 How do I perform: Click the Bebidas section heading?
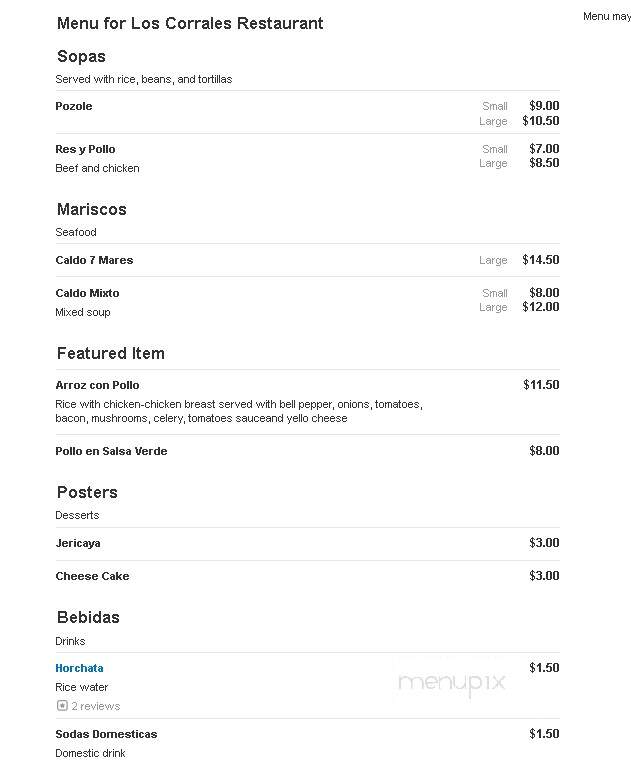click(x=88, y=617)
